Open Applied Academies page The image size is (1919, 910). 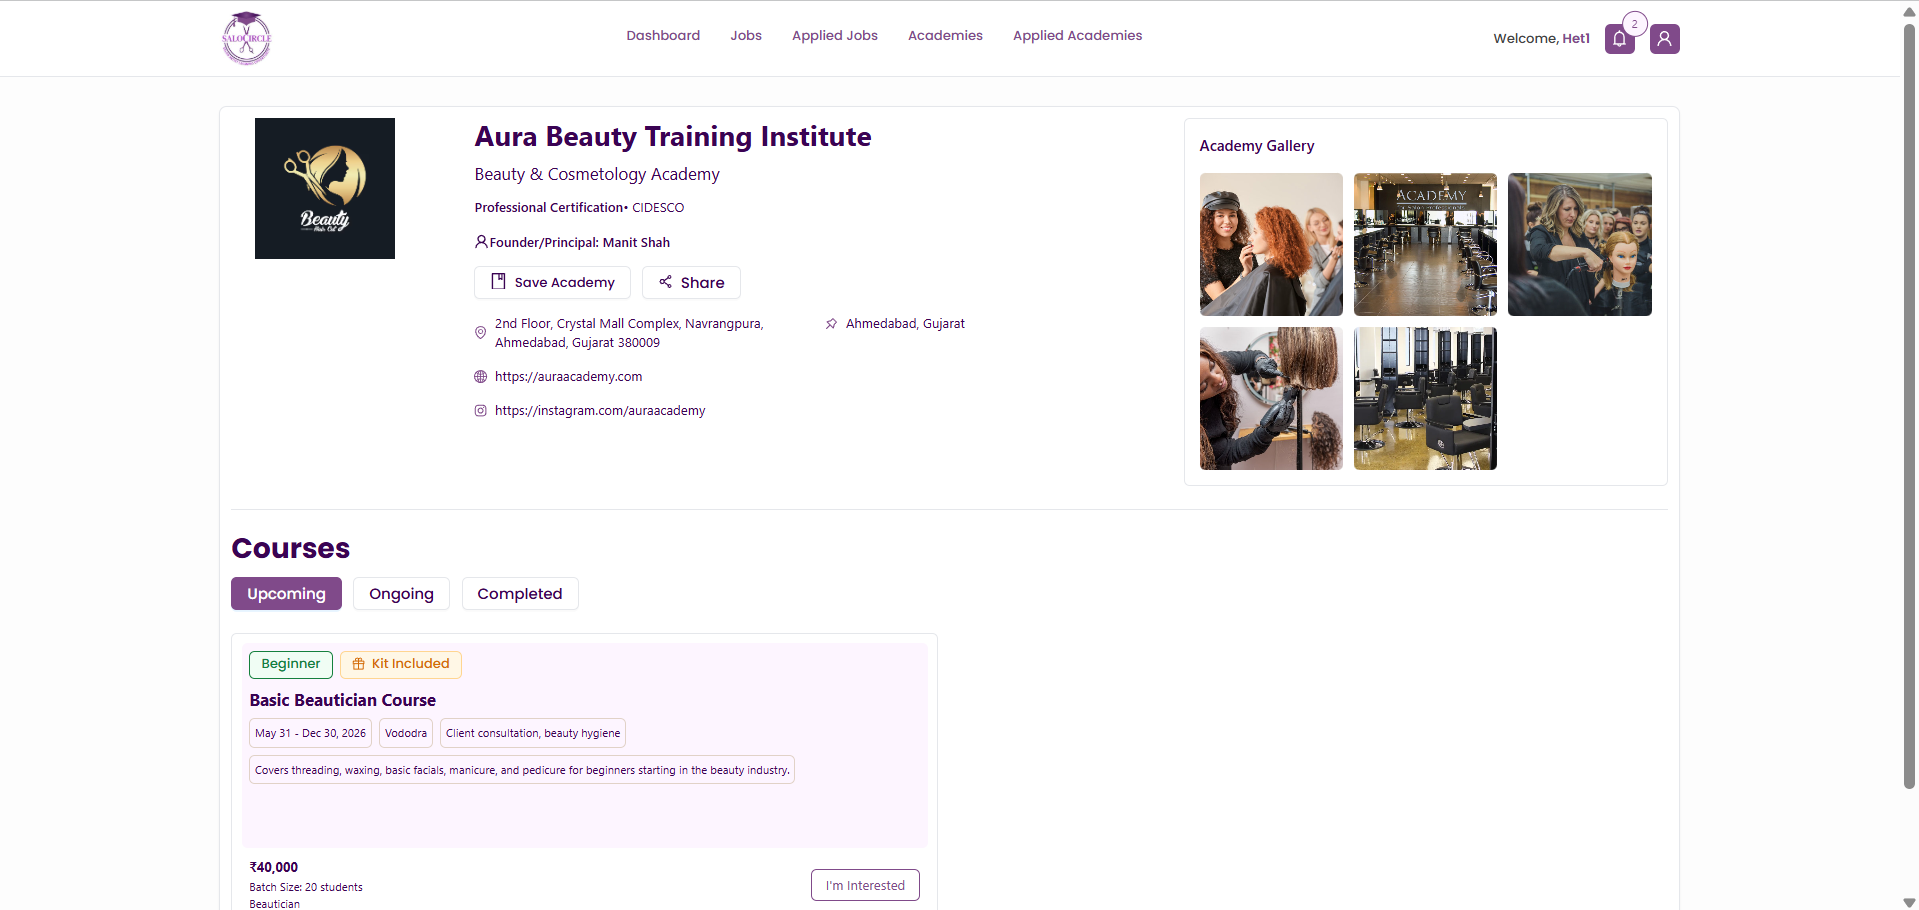point(1077,36)
